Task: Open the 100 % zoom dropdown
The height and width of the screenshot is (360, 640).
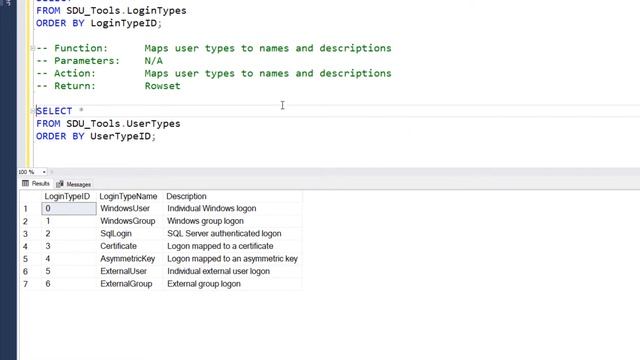Action: (x=44, y=172)
